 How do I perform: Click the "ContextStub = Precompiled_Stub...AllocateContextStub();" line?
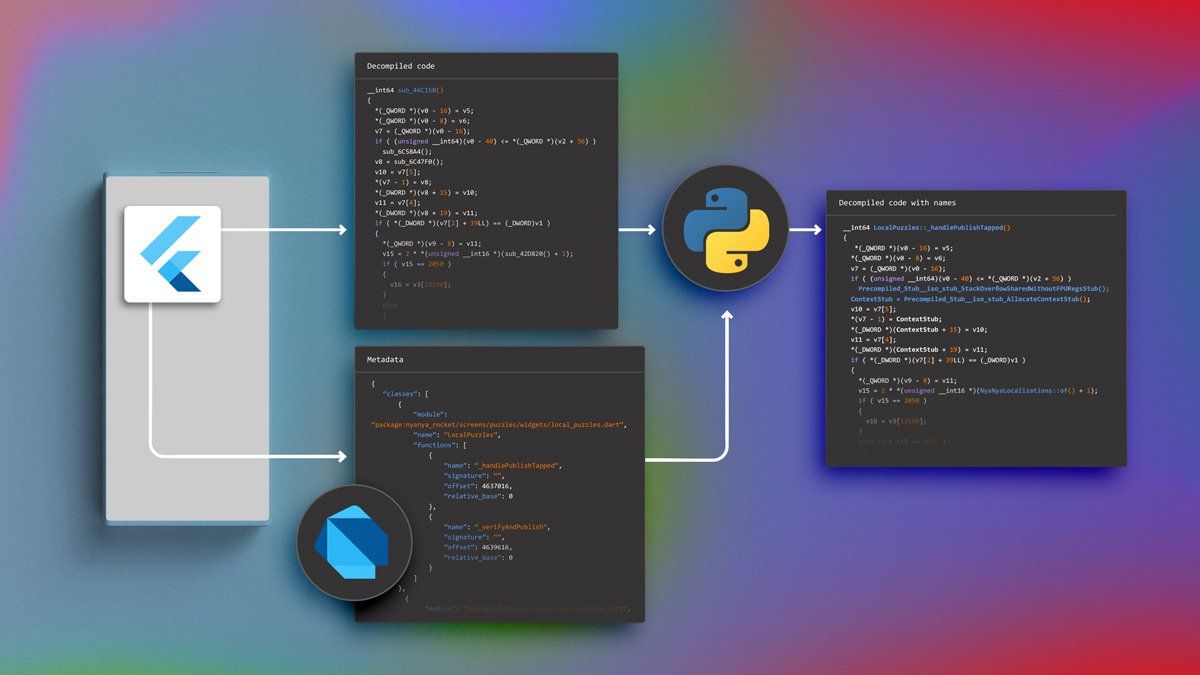pos(971,299)
